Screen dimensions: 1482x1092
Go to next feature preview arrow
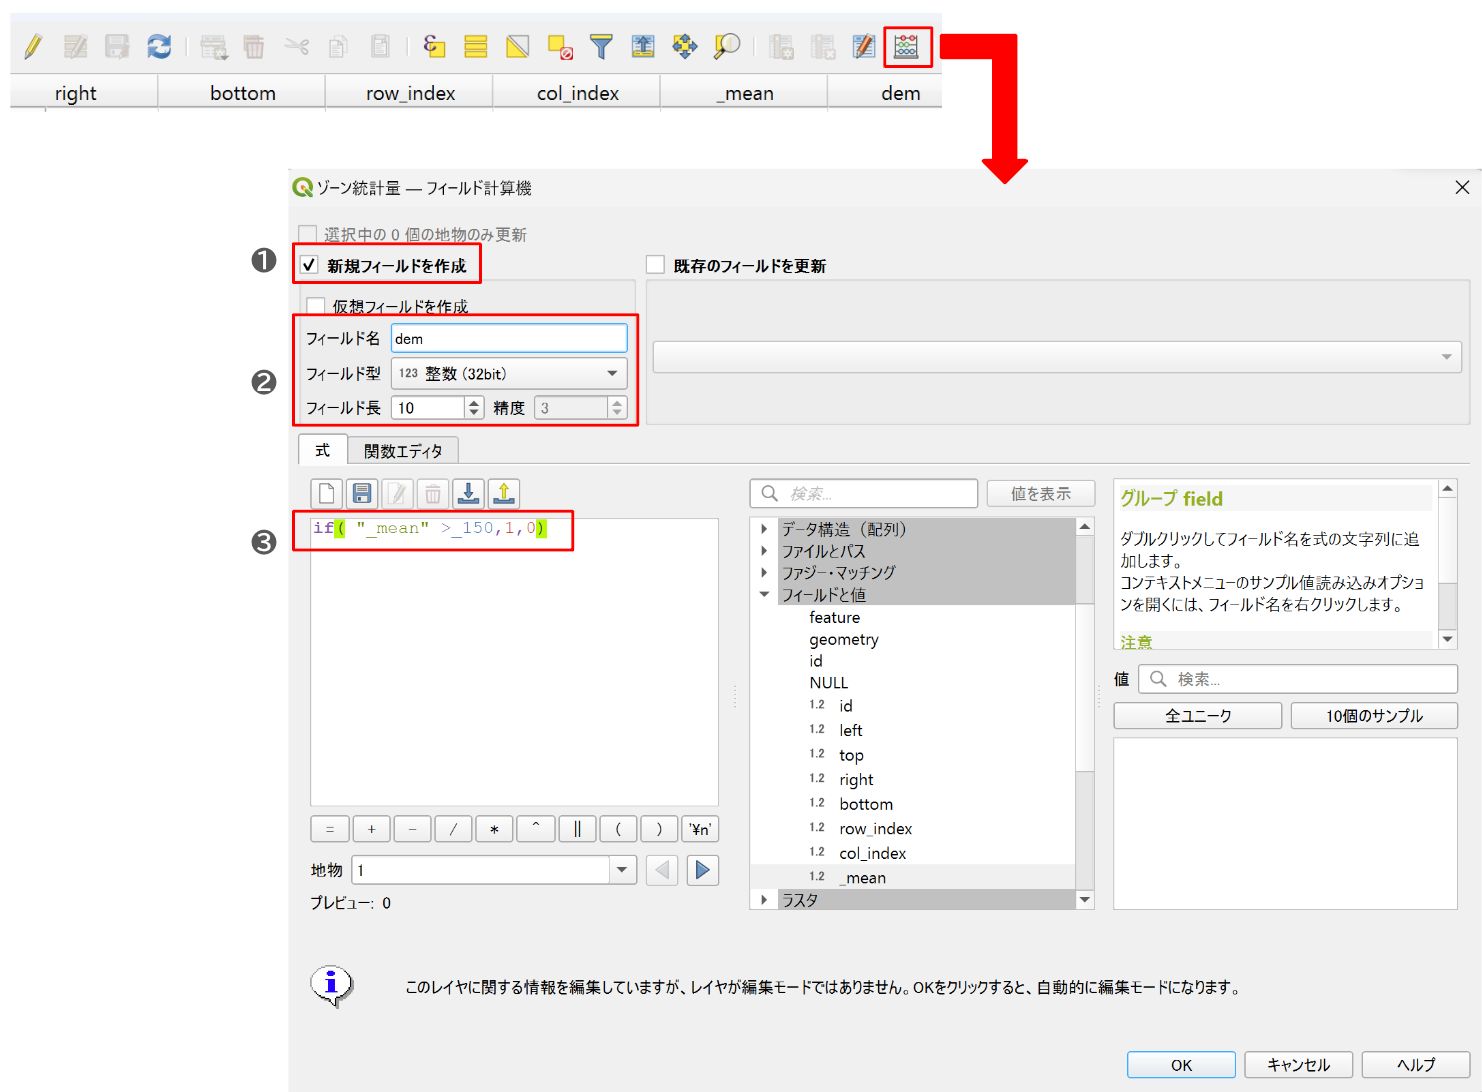point(703,870)
